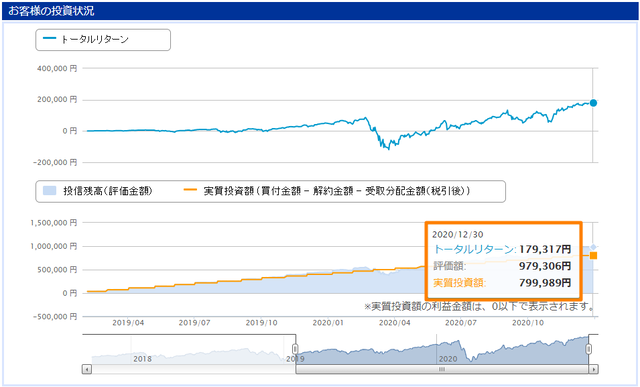Click the 1,000,000 円 y-axis label
Viewport: 640px width, 387px height.
pos(54,246)
